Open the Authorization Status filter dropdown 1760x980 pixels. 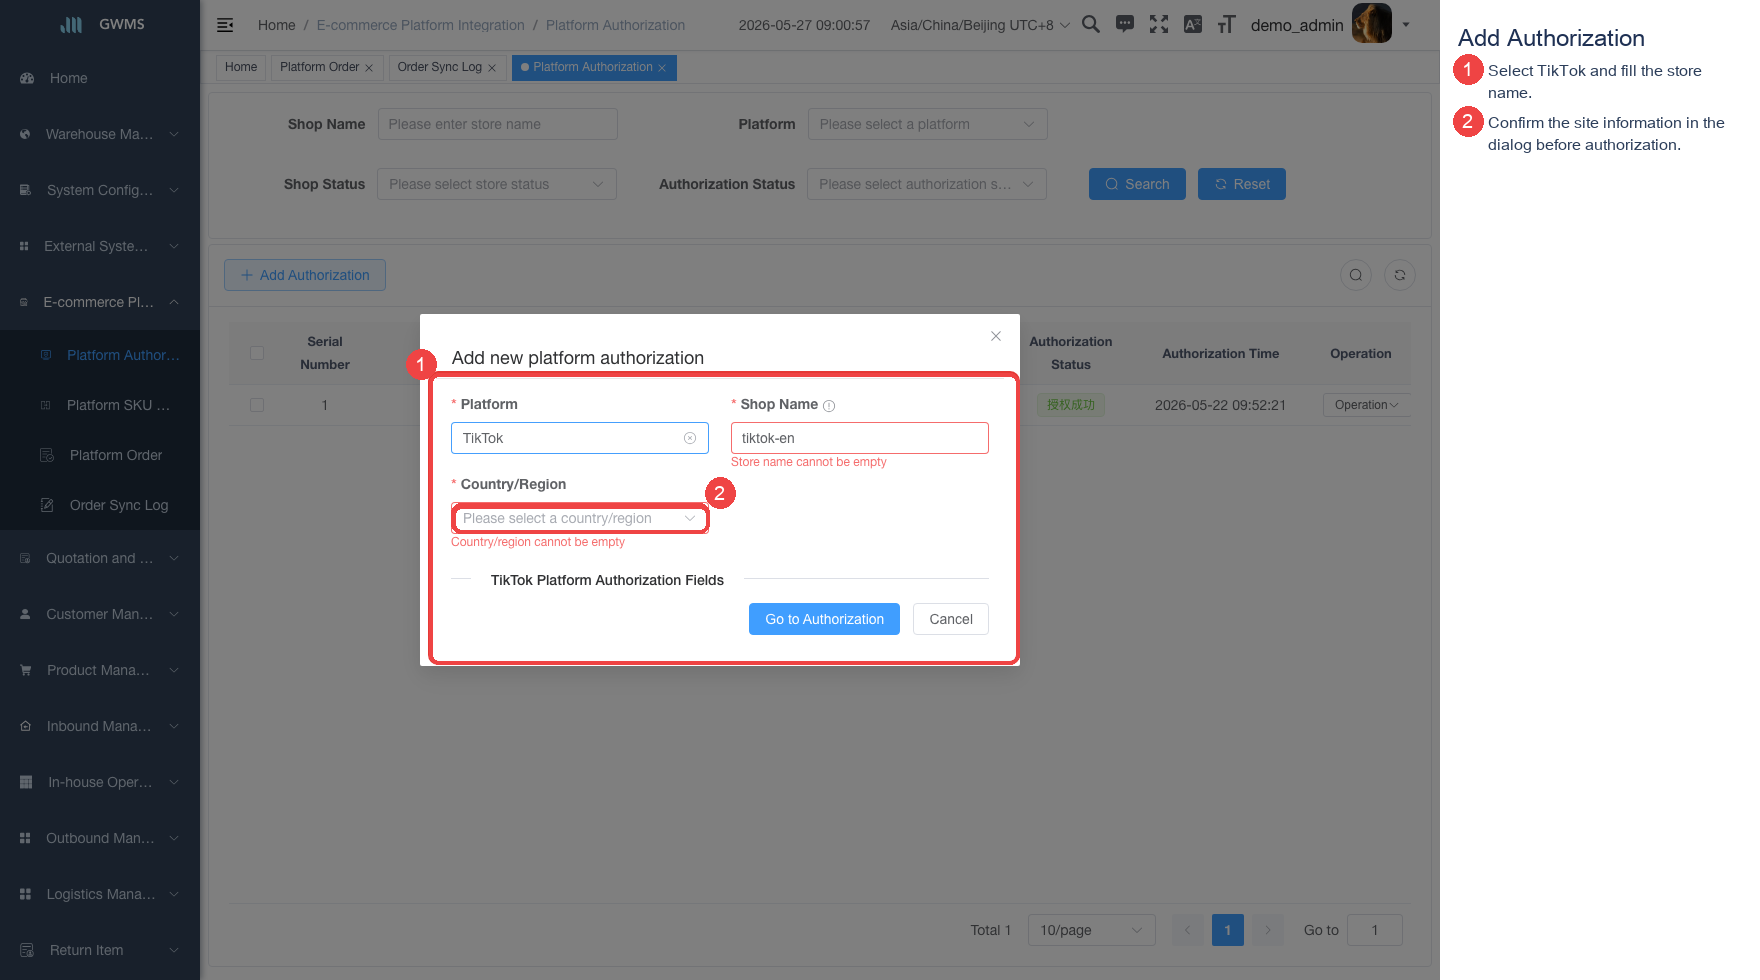(x=927, y=184)
